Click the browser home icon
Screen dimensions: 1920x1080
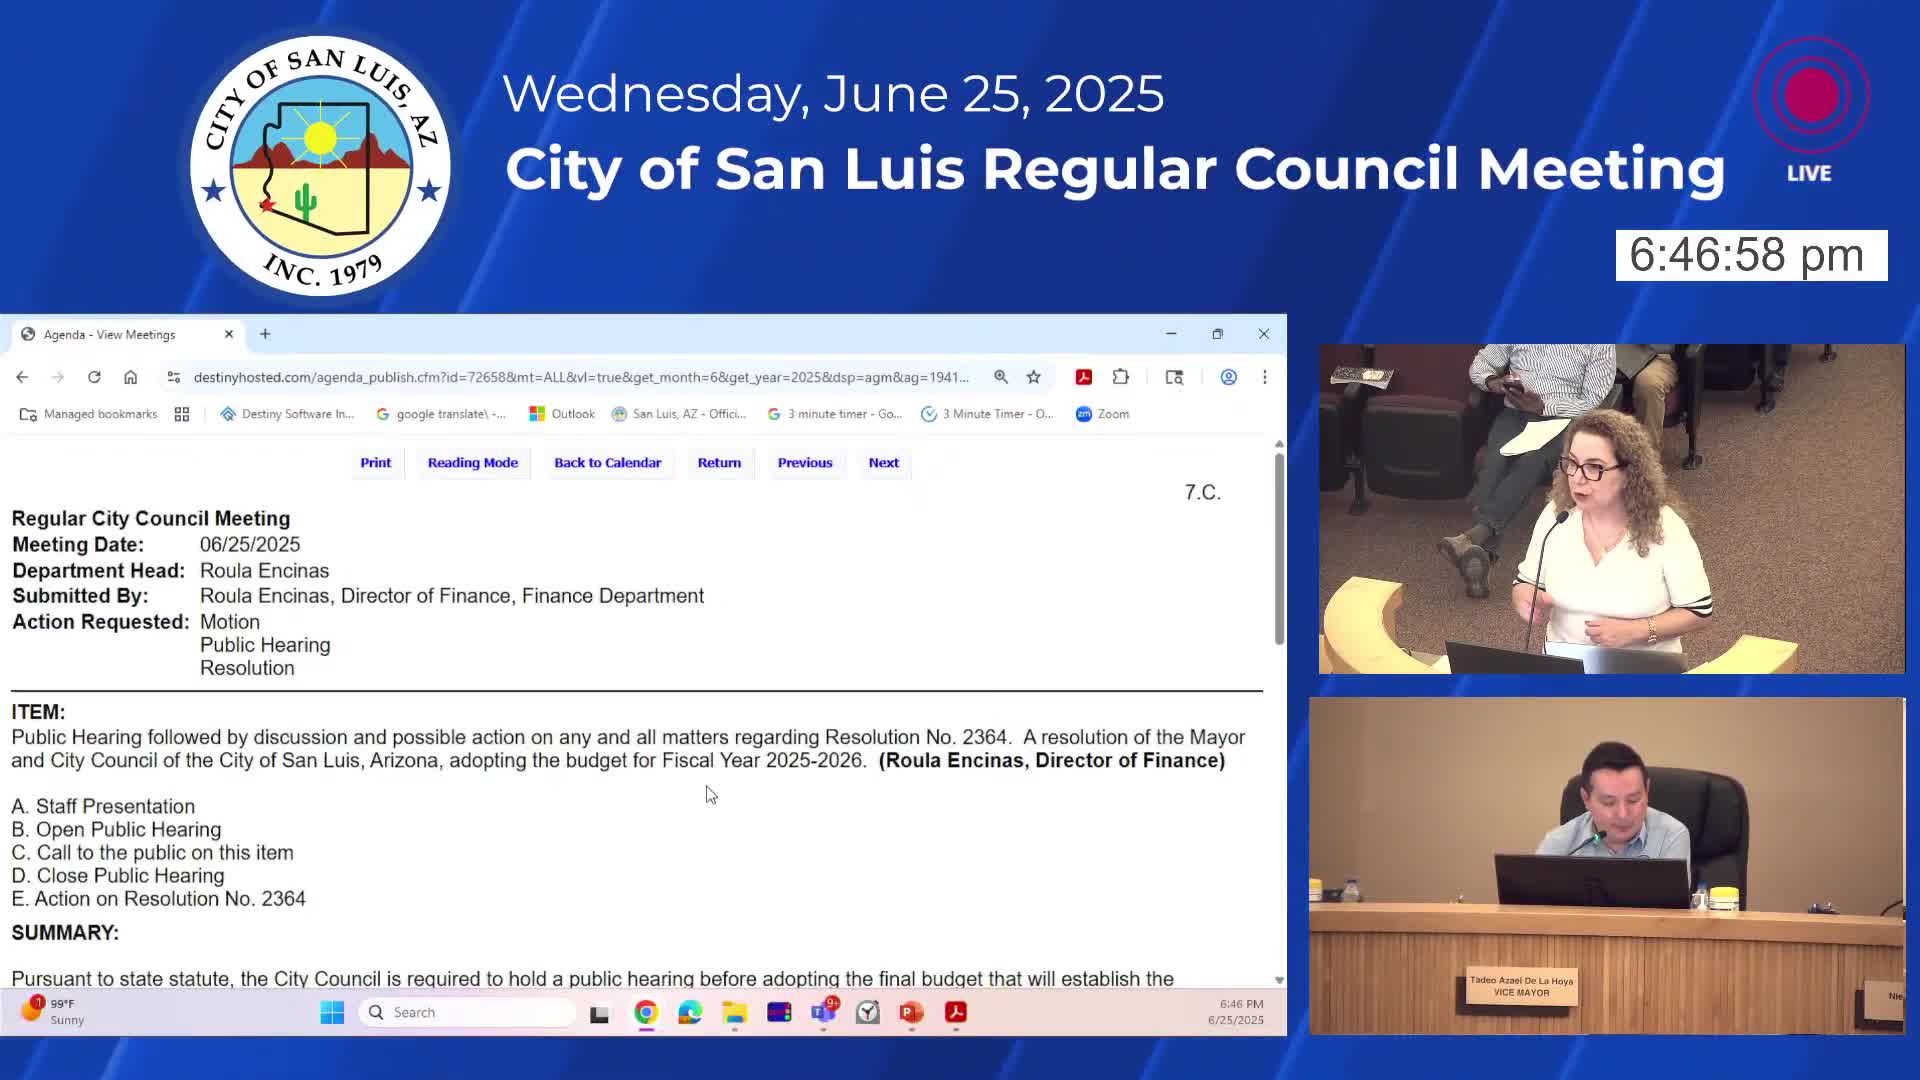coord(130,377)
